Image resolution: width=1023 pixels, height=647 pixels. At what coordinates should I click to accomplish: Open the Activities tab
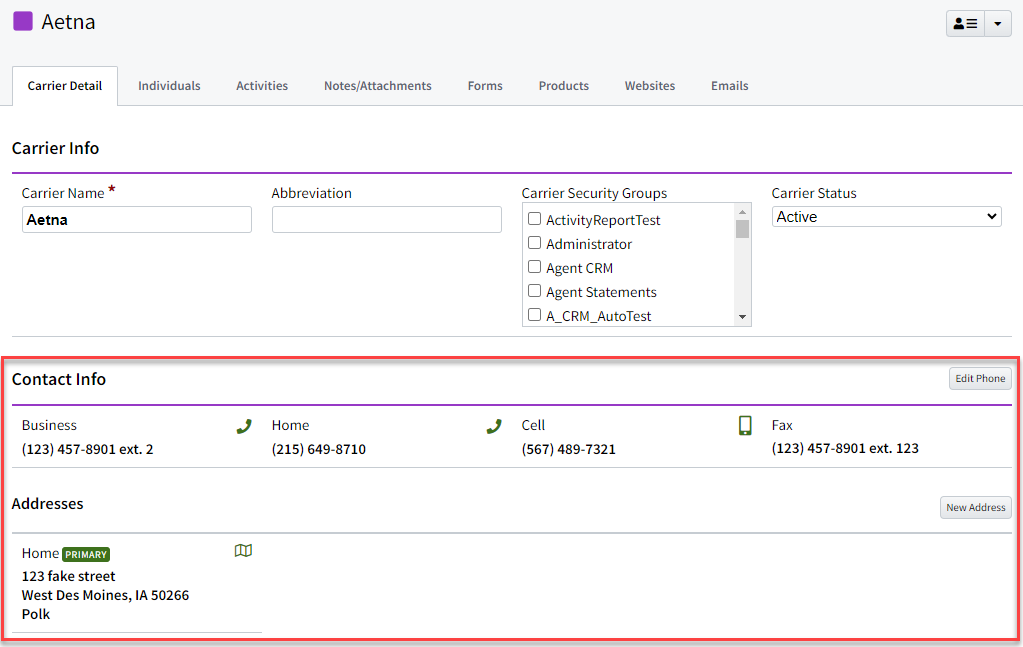coord(262,86)
